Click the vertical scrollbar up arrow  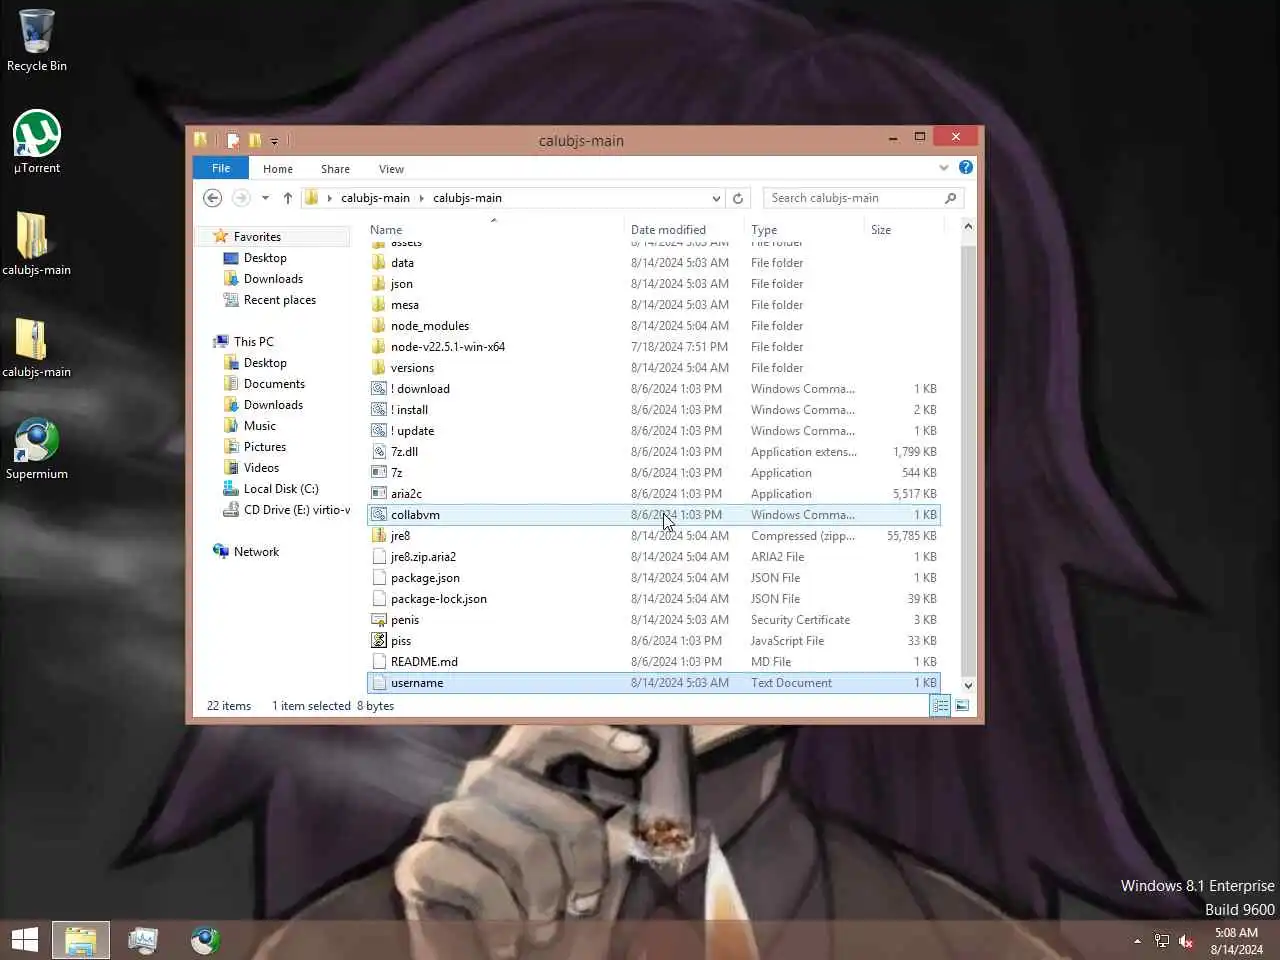click(x=968, y=227)
